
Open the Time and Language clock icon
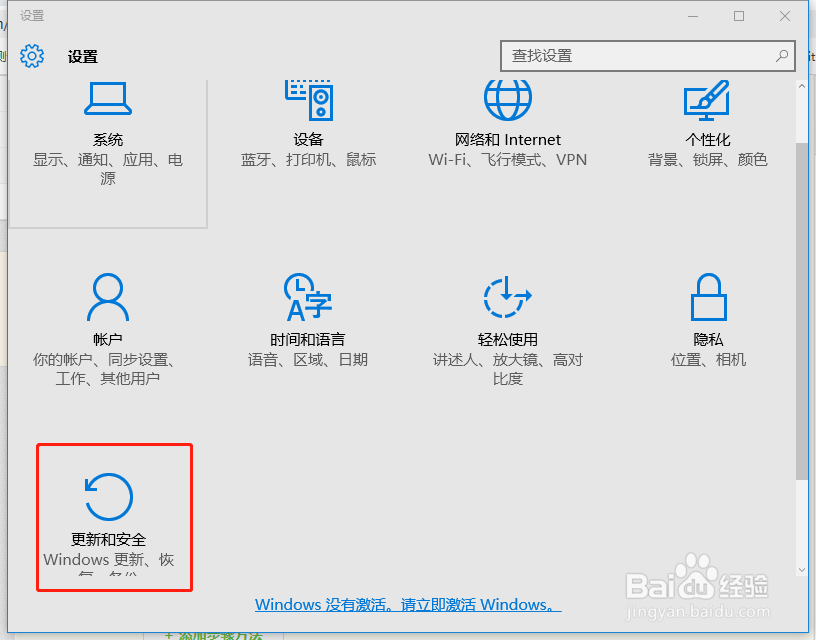point(308,297)
